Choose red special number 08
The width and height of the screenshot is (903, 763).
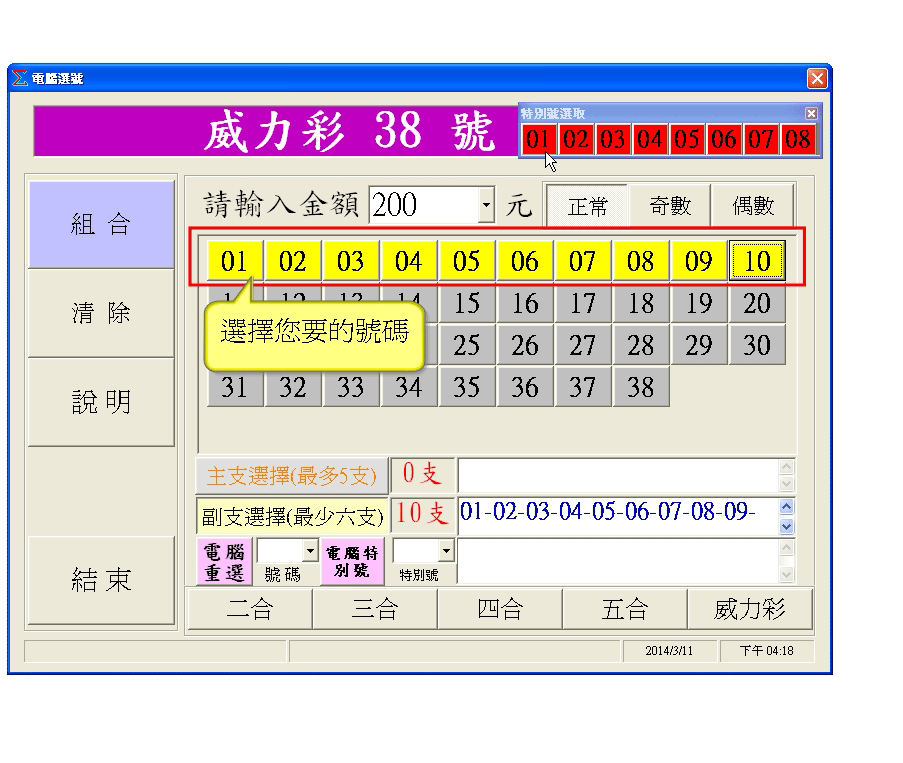[x=798, y=139]
